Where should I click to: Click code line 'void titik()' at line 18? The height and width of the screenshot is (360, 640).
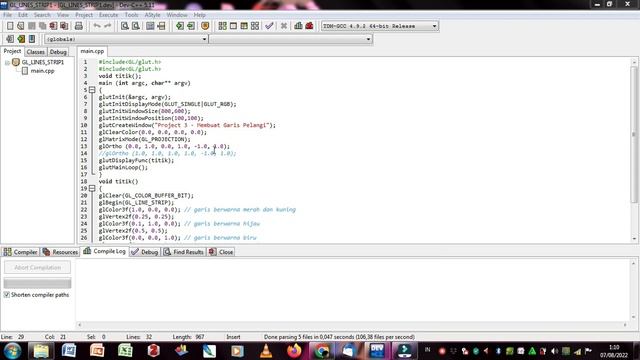(118, 181)
